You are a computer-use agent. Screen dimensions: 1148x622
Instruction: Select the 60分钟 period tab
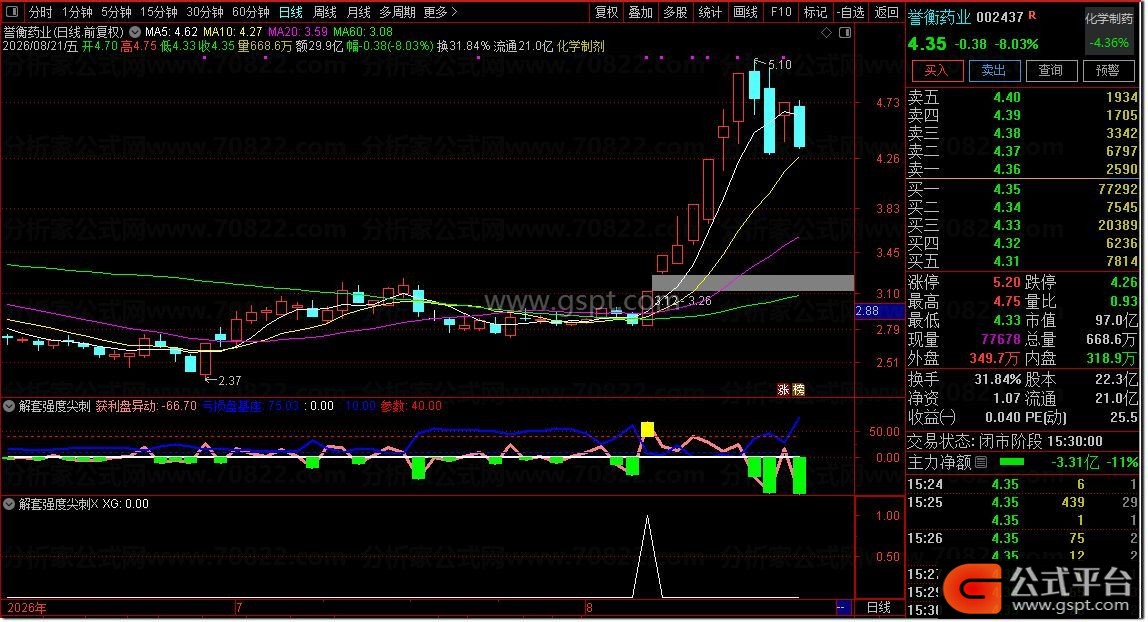point(251,12)
